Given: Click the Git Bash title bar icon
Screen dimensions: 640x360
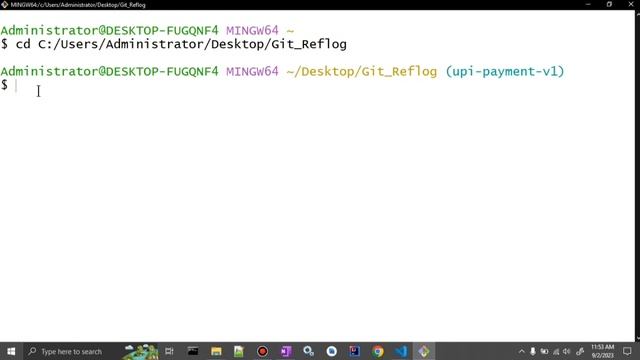Looking at the screenshot, I should (x=4, y=4).
